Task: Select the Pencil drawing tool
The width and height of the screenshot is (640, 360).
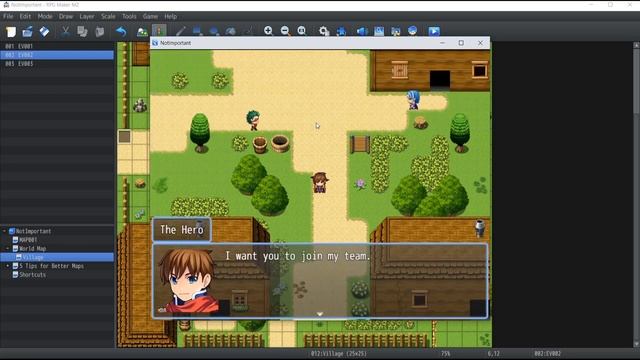Action: point(180,31)
